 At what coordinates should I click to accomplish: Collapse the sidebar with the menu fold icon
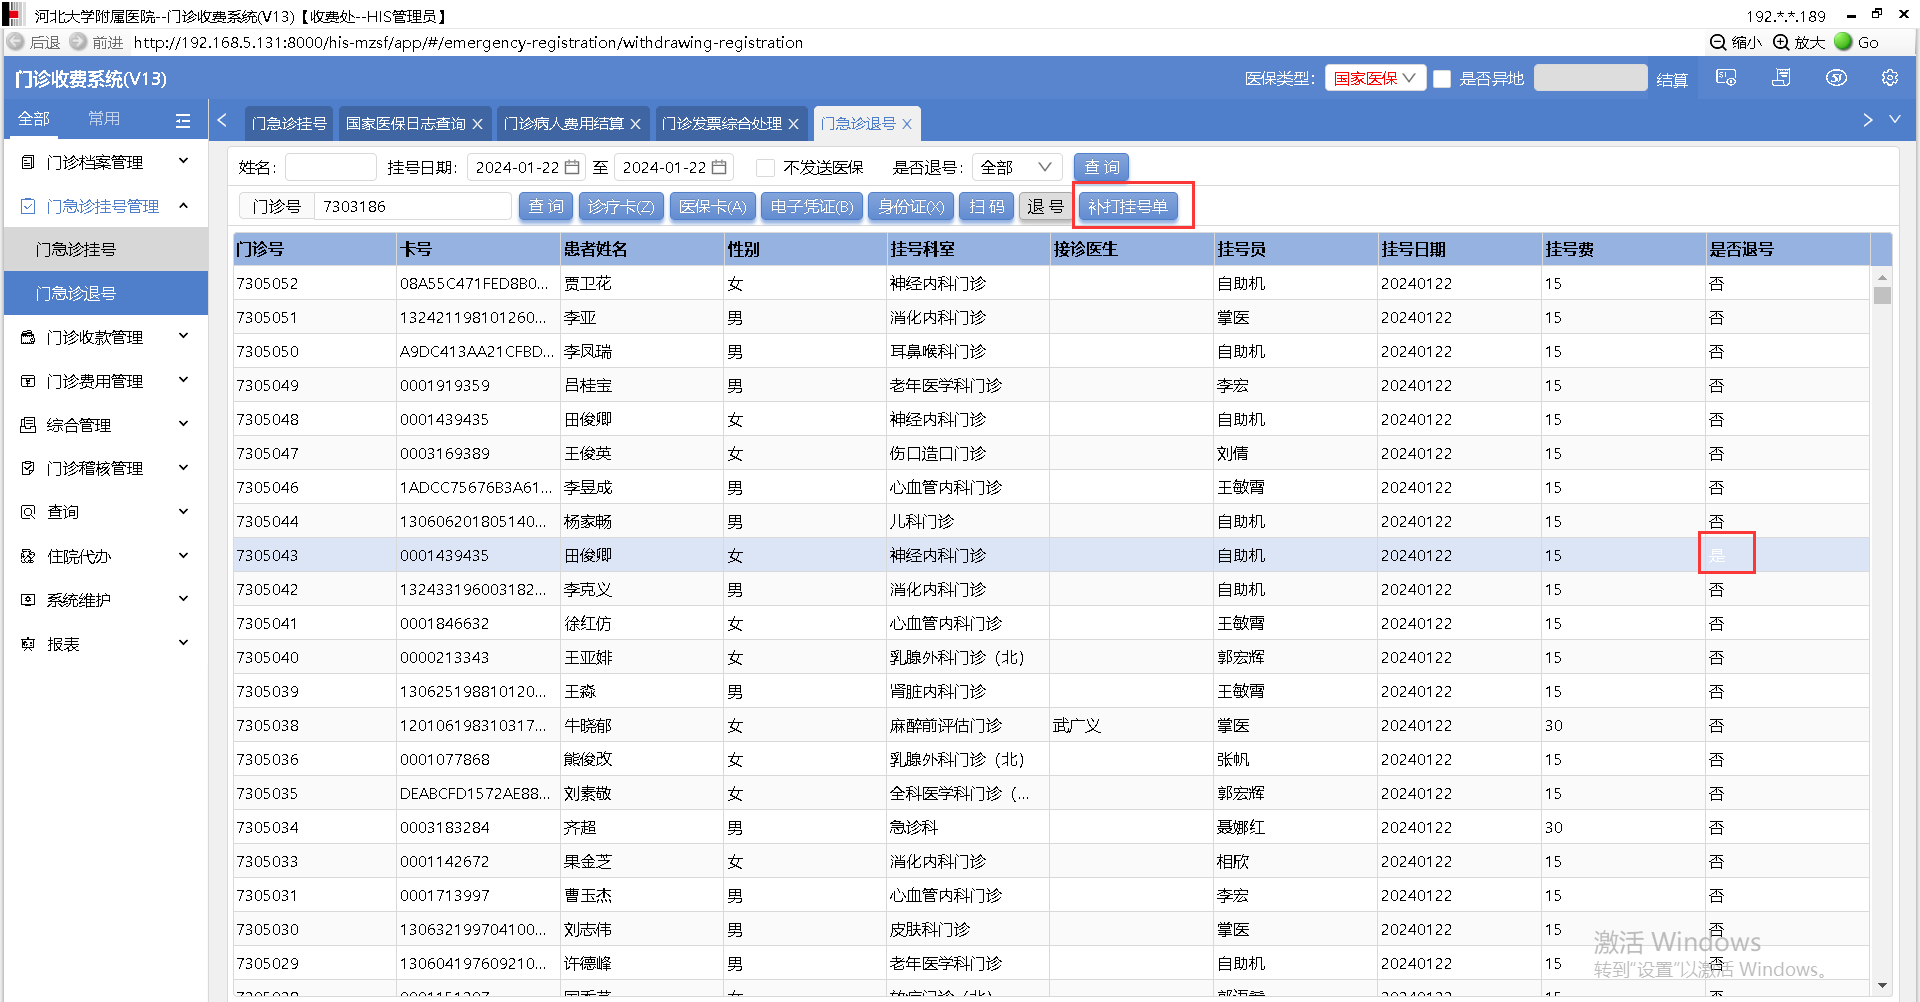[183, 120]
